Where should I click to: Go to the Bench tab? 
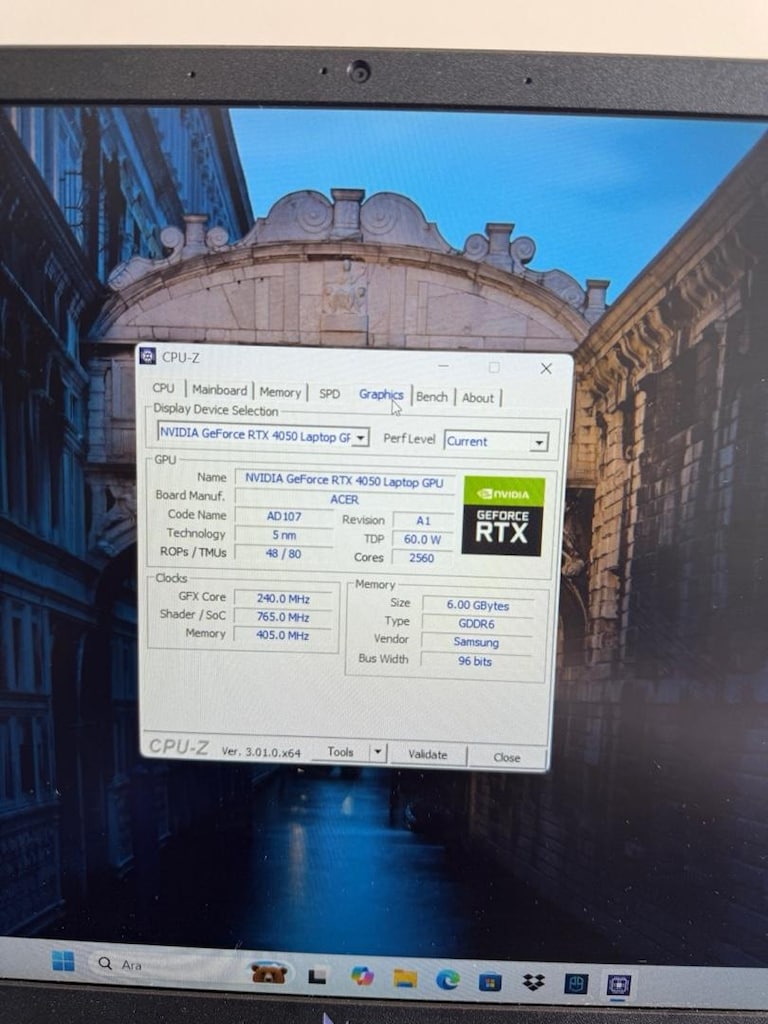(x=432, y=396)
